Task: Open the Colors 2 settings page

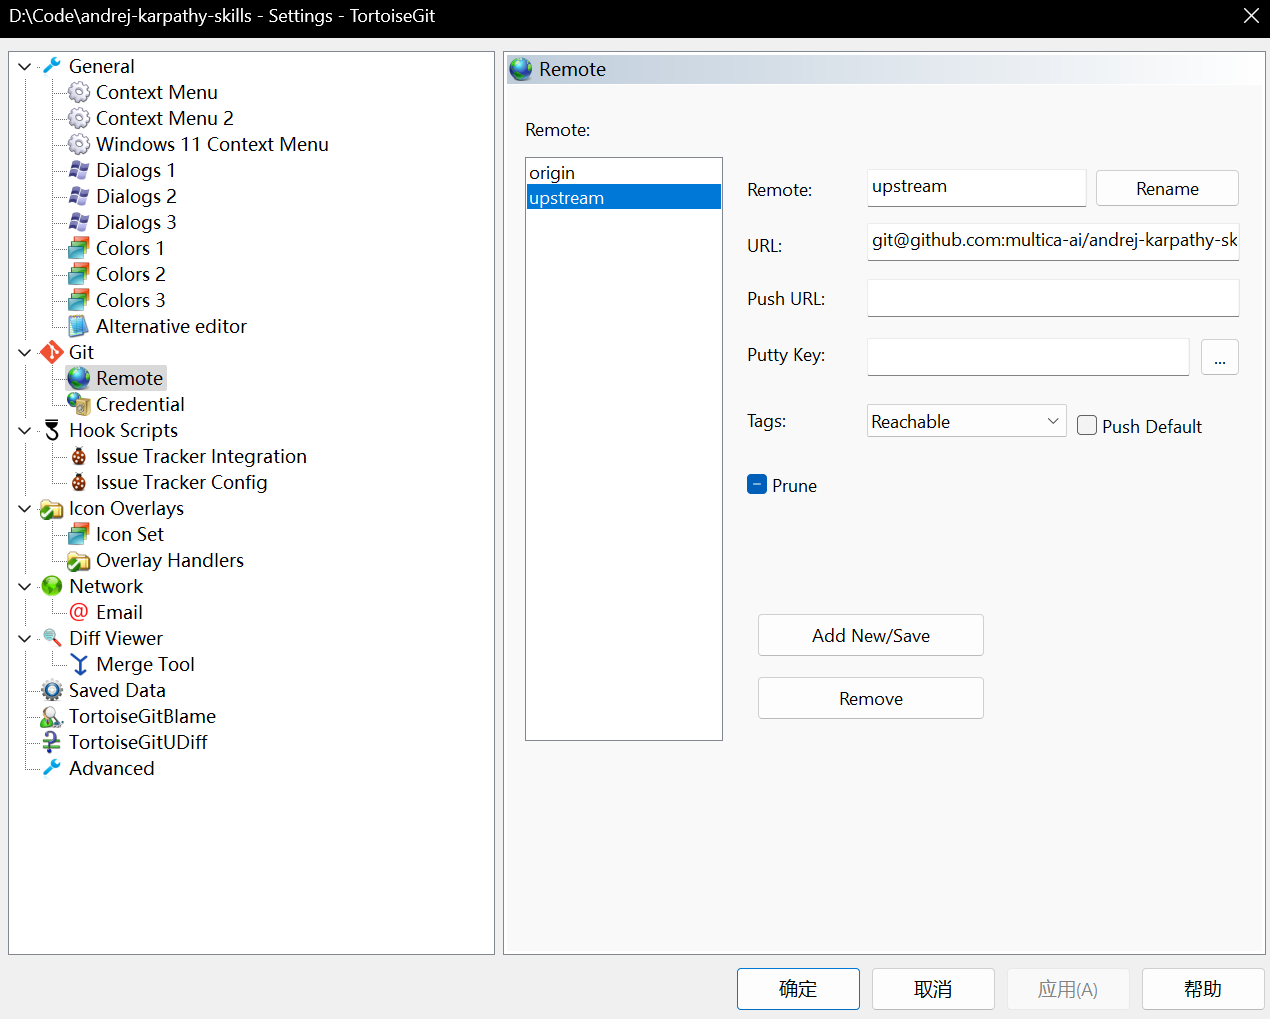Action: [x=130, y=274]
